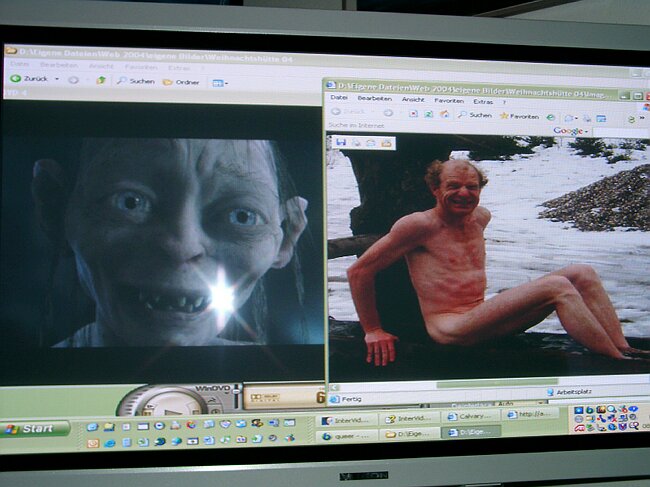Viewport: 650px width, 487px height.
Task: Click Internet Explorer icon in lower quick launch row
Action: 109,443
